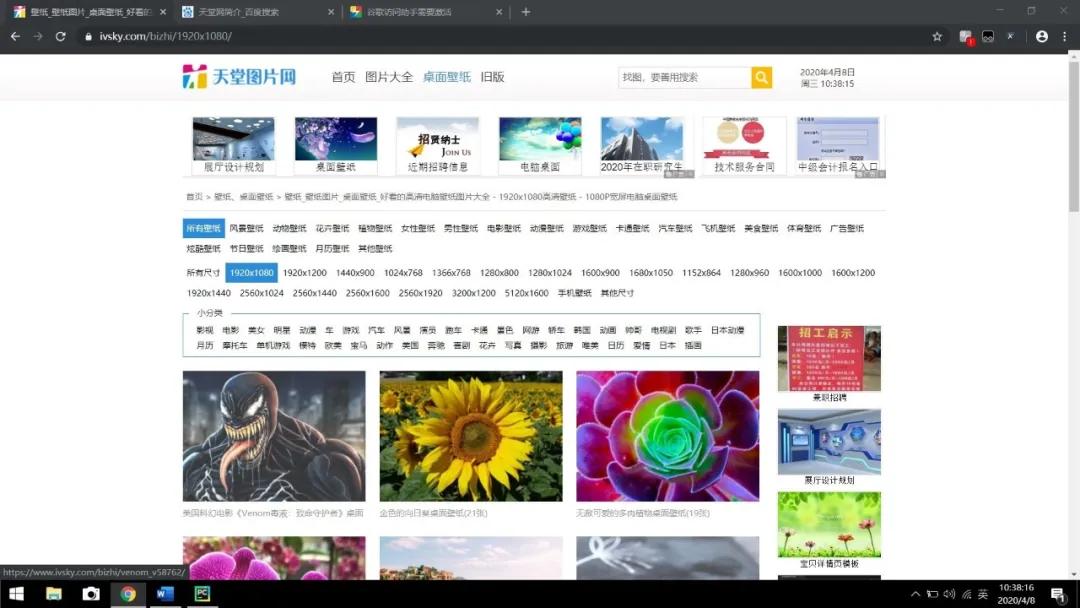Viewport: 1080px width, 608px height.
Task: Select the 1920x1200 resolution filter
Action: tap(303, 272)
